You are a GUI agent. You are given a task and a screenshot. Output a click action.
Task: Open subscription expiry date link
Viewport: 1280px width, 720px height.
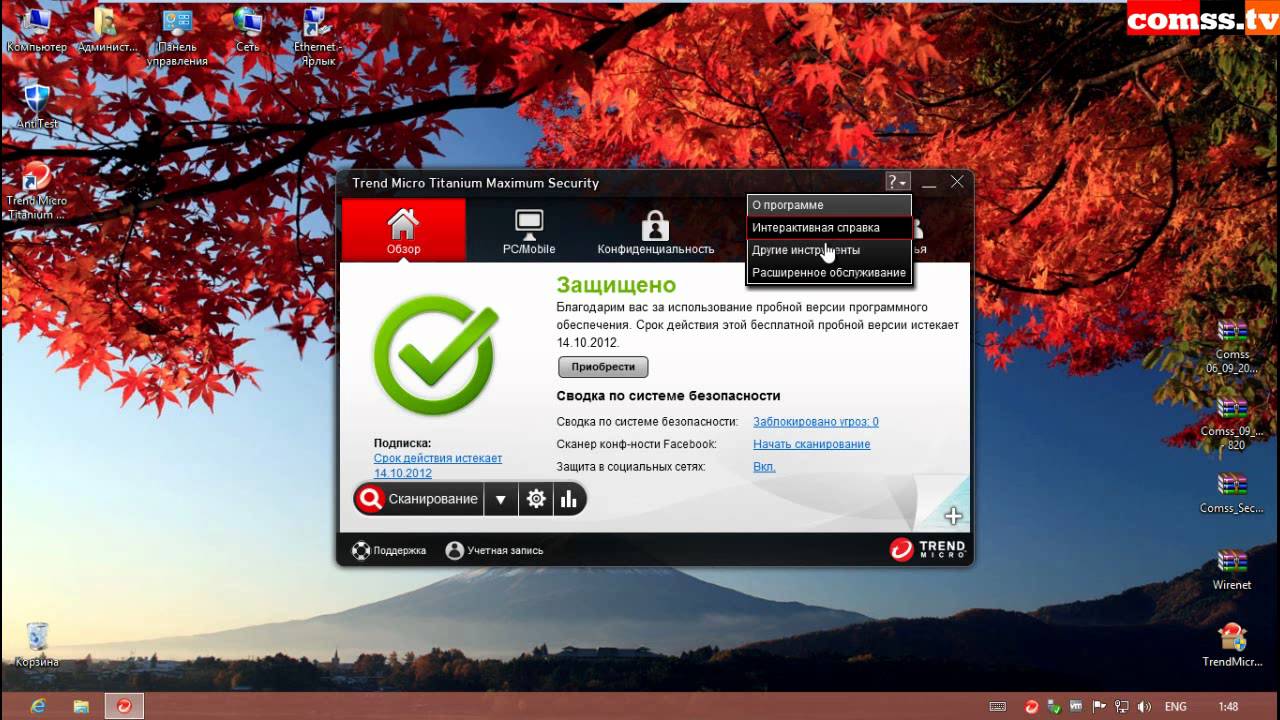pyautogui.click(x=438, y=465)
